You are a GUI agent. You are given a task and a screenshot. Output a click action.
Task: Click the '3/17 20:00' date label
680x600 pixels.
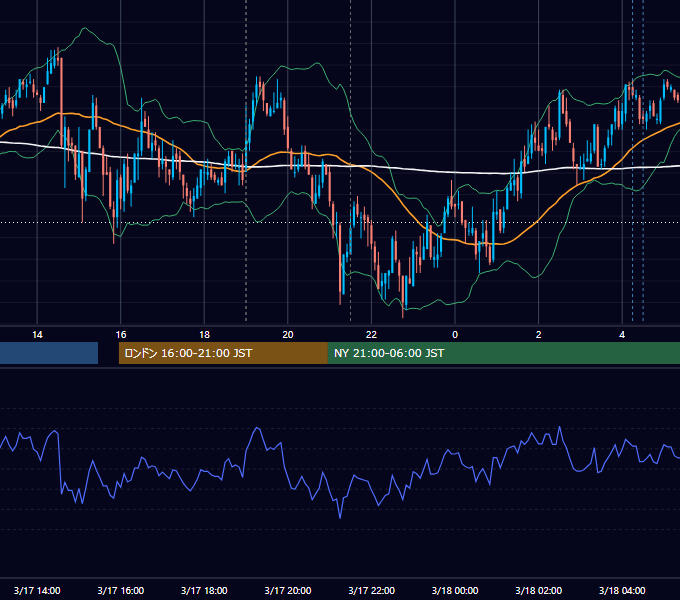(288, 590)
